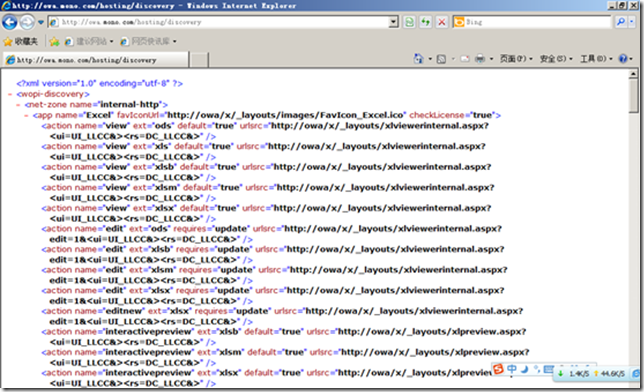The image size is (644, 392).
Task: Stop loading with the red X button
Action: [442, 22]
